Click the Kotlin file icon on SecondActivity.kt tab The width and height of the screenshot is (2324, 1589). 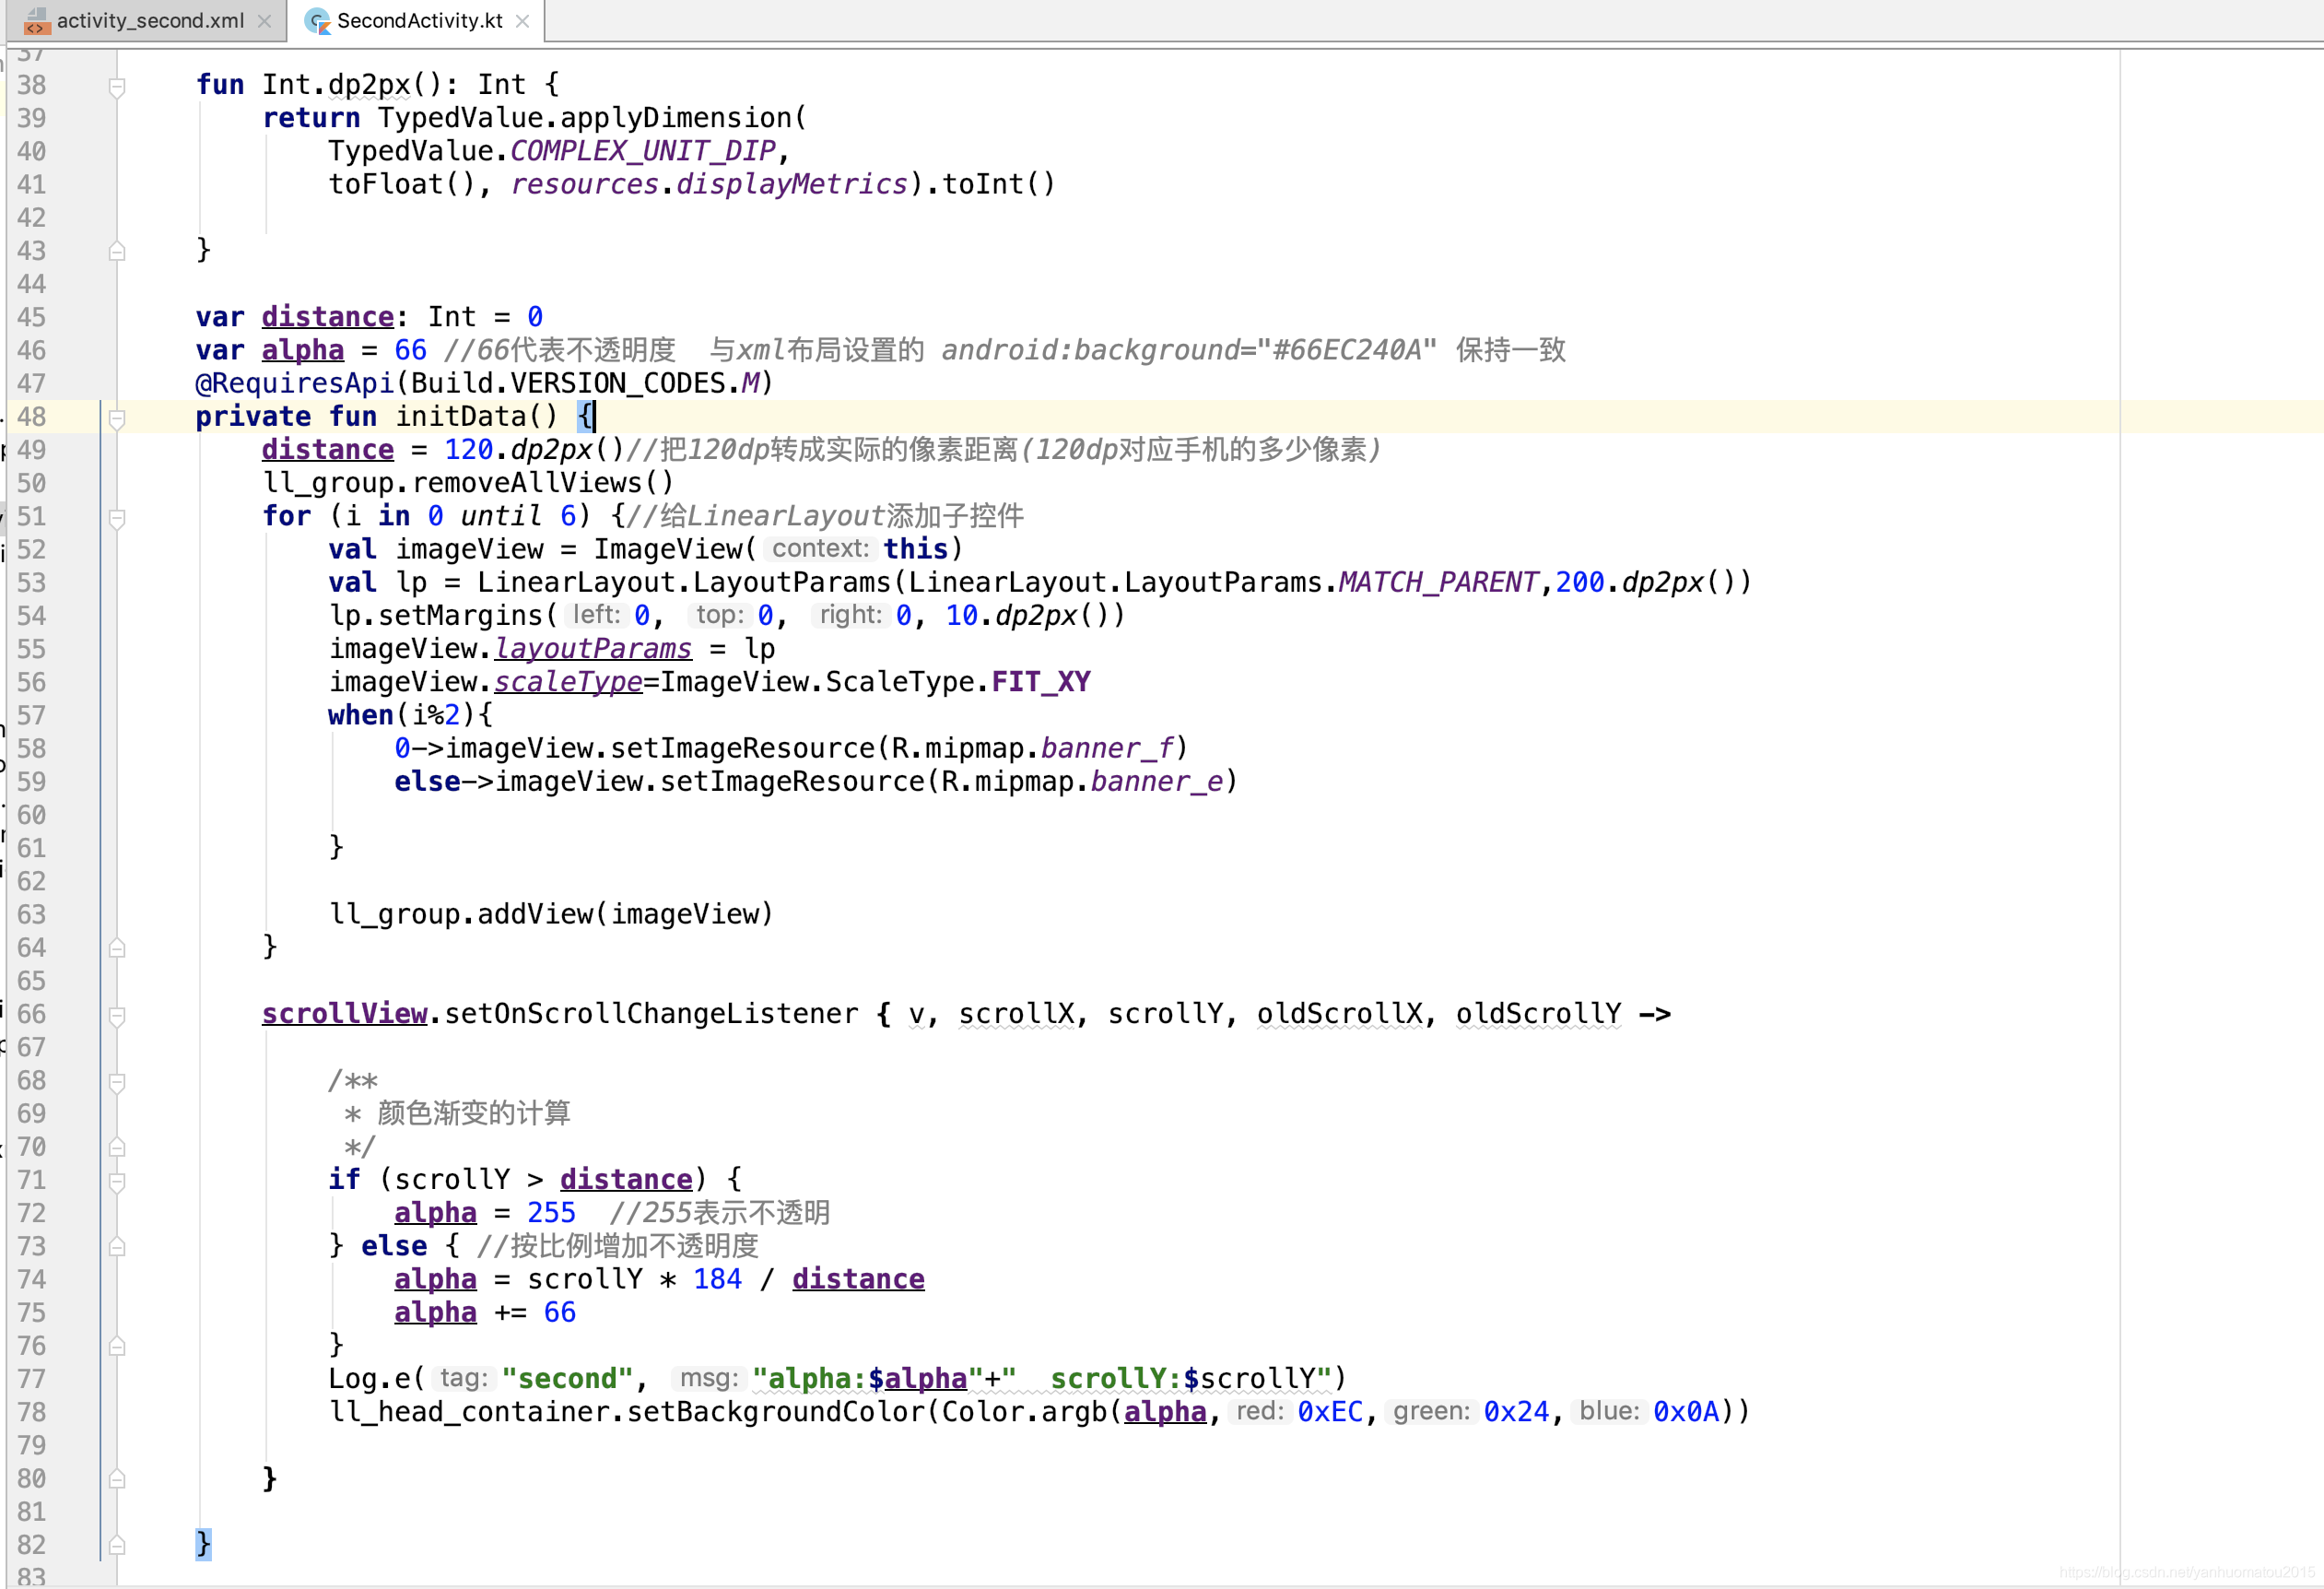click(x=317, y=21)
